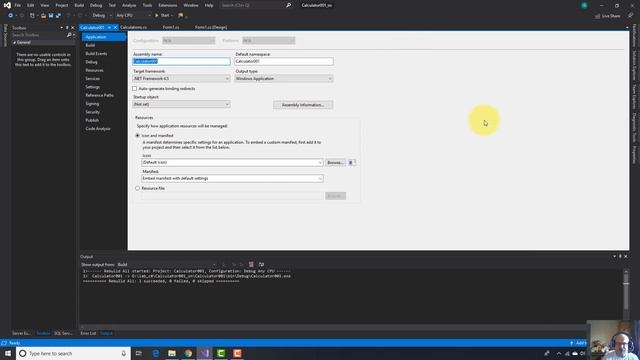Open the Build menu
This screenshot has width=640, height=360.
point(79,5)
